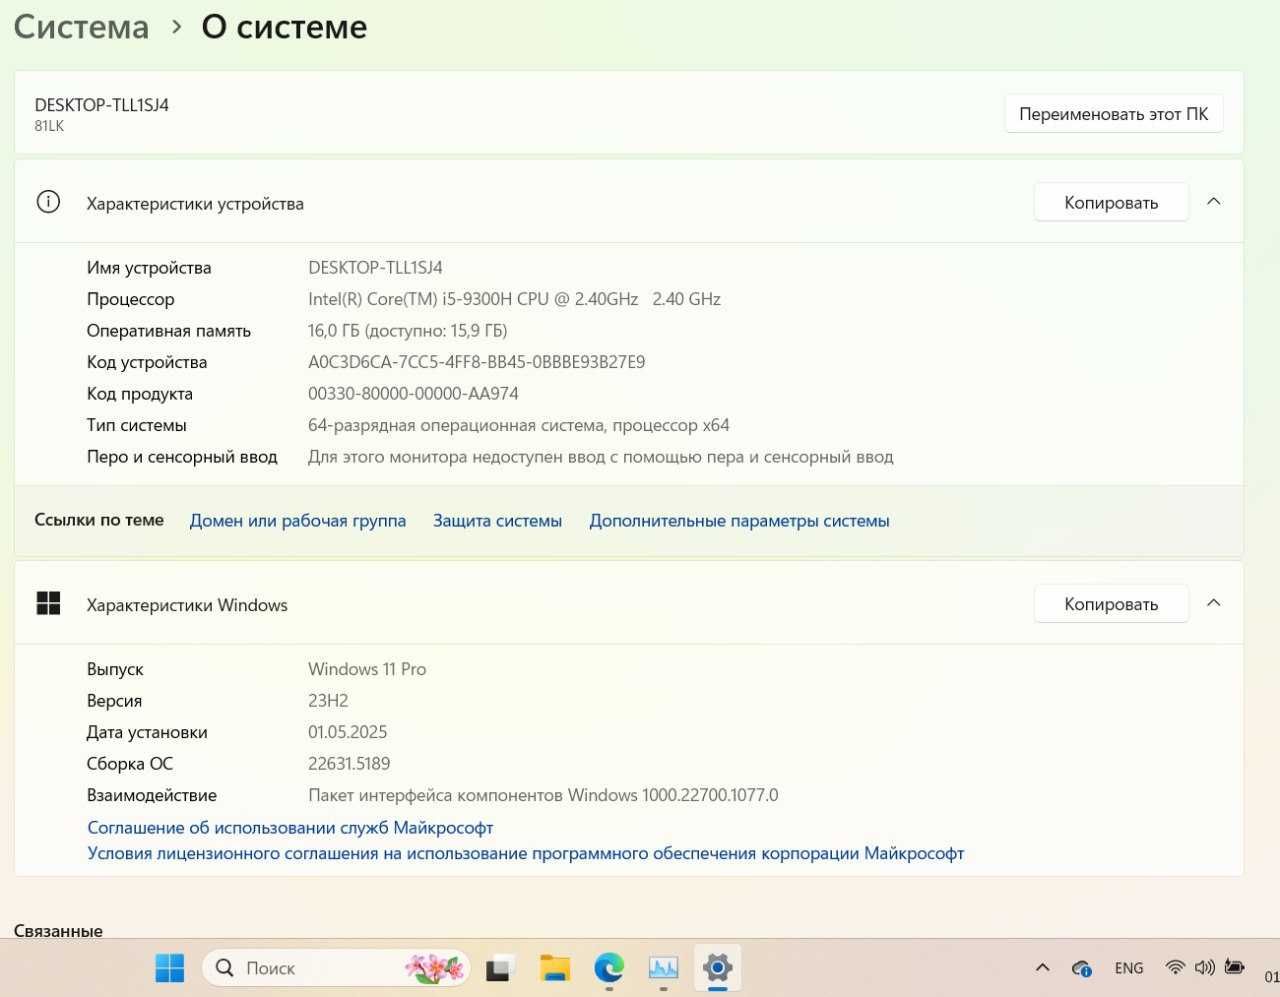Select the 64-разрядная операционная система value
The height and width of the screenshot is (997, 1280).
pos(518,425)
